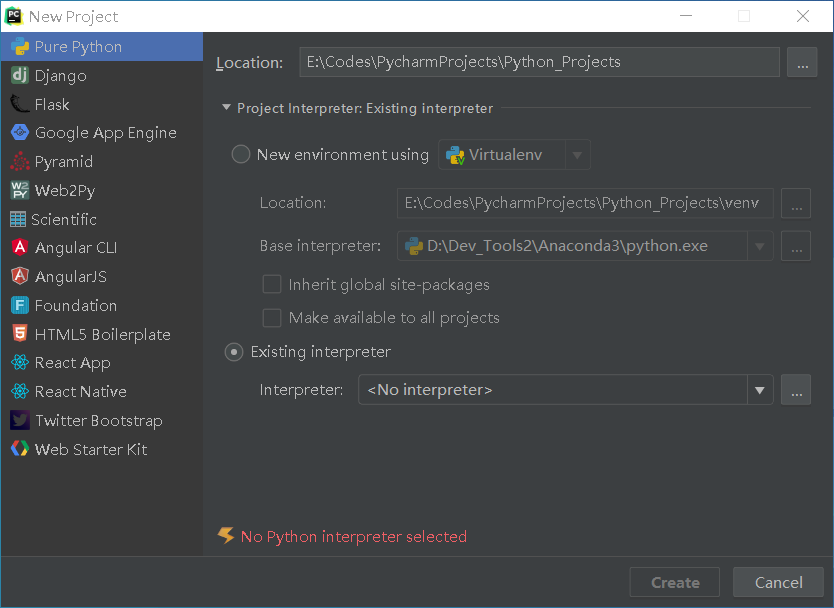
Task: Select the Pyramid project icon
Action: (20, 161)
